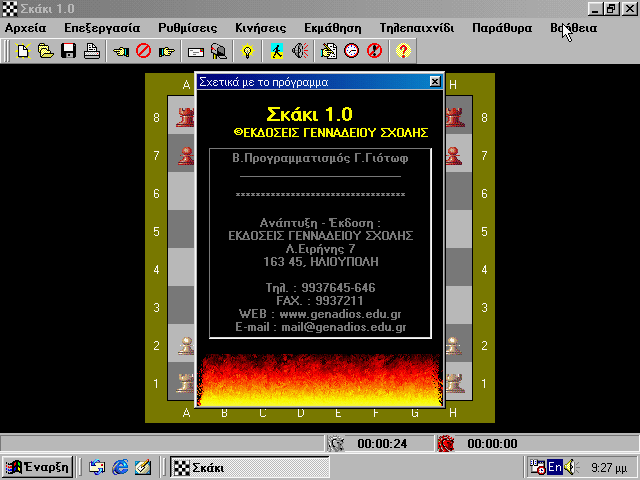Click the new game document icon
Screen dimensions: 640x480
[x=23, y=51]
